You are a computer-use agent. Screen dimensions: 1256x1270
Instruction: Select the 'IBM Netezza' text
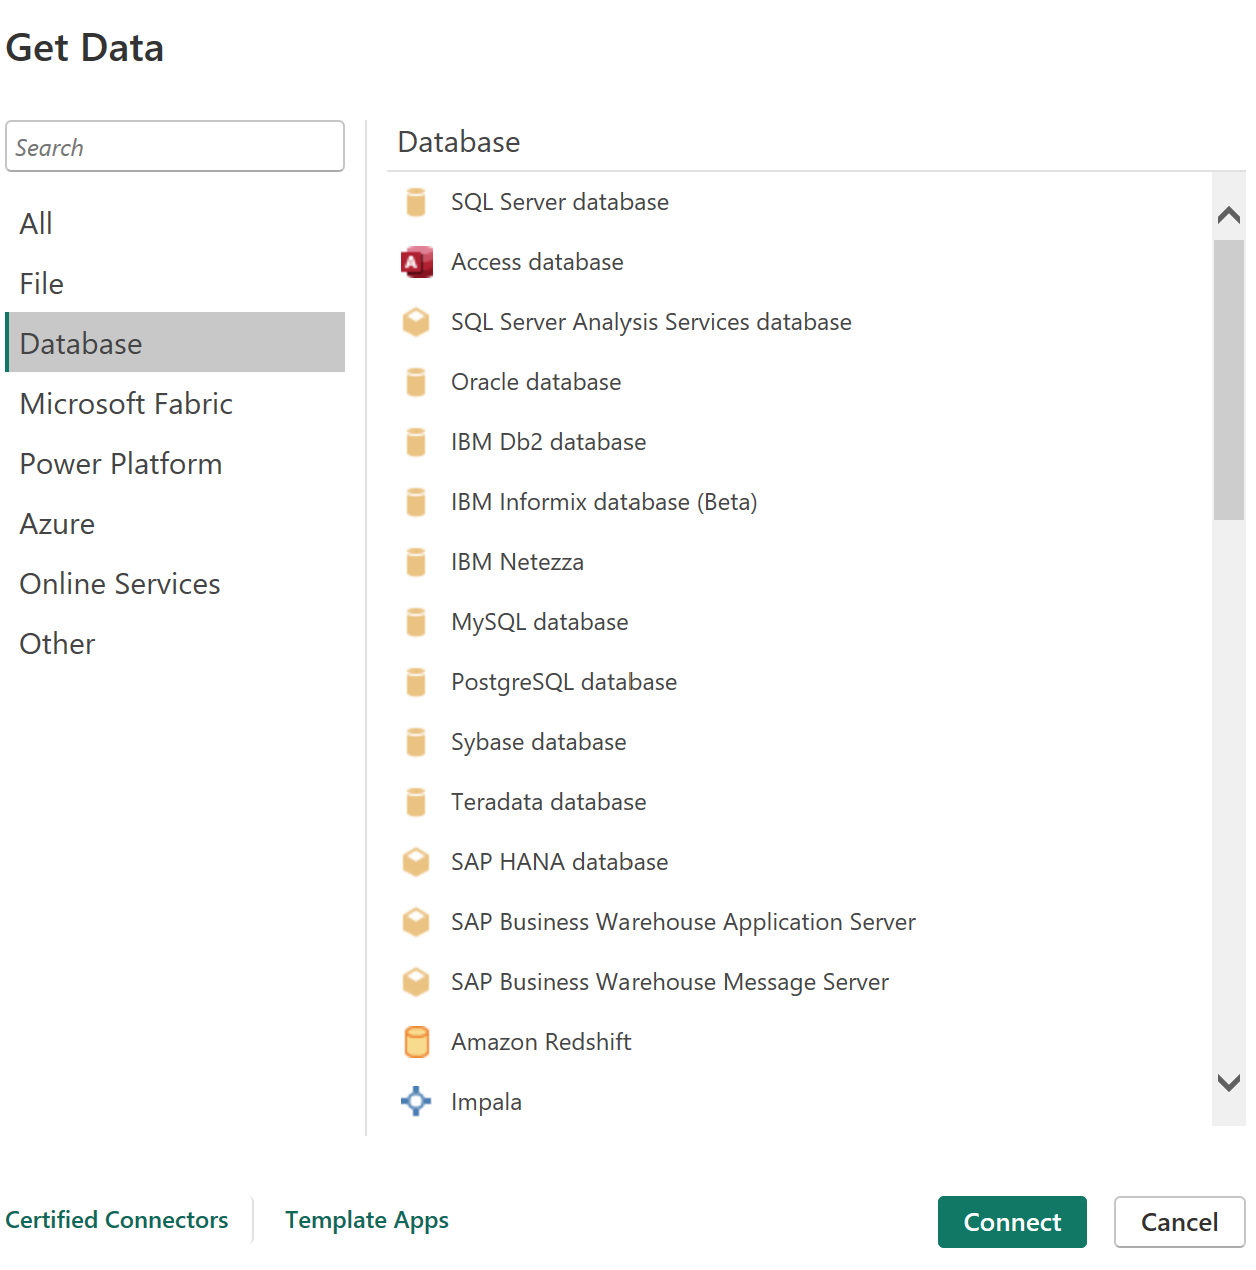(517, 562)
